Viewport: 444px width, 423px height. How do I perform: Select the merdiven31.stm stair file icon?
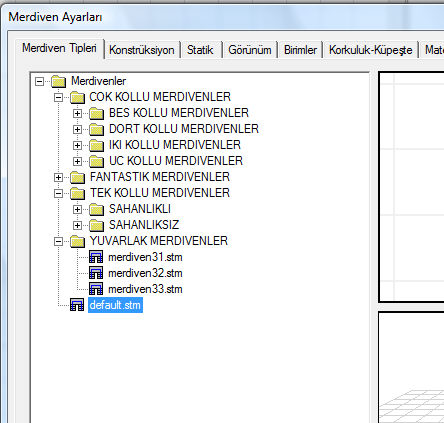point(96,257)
